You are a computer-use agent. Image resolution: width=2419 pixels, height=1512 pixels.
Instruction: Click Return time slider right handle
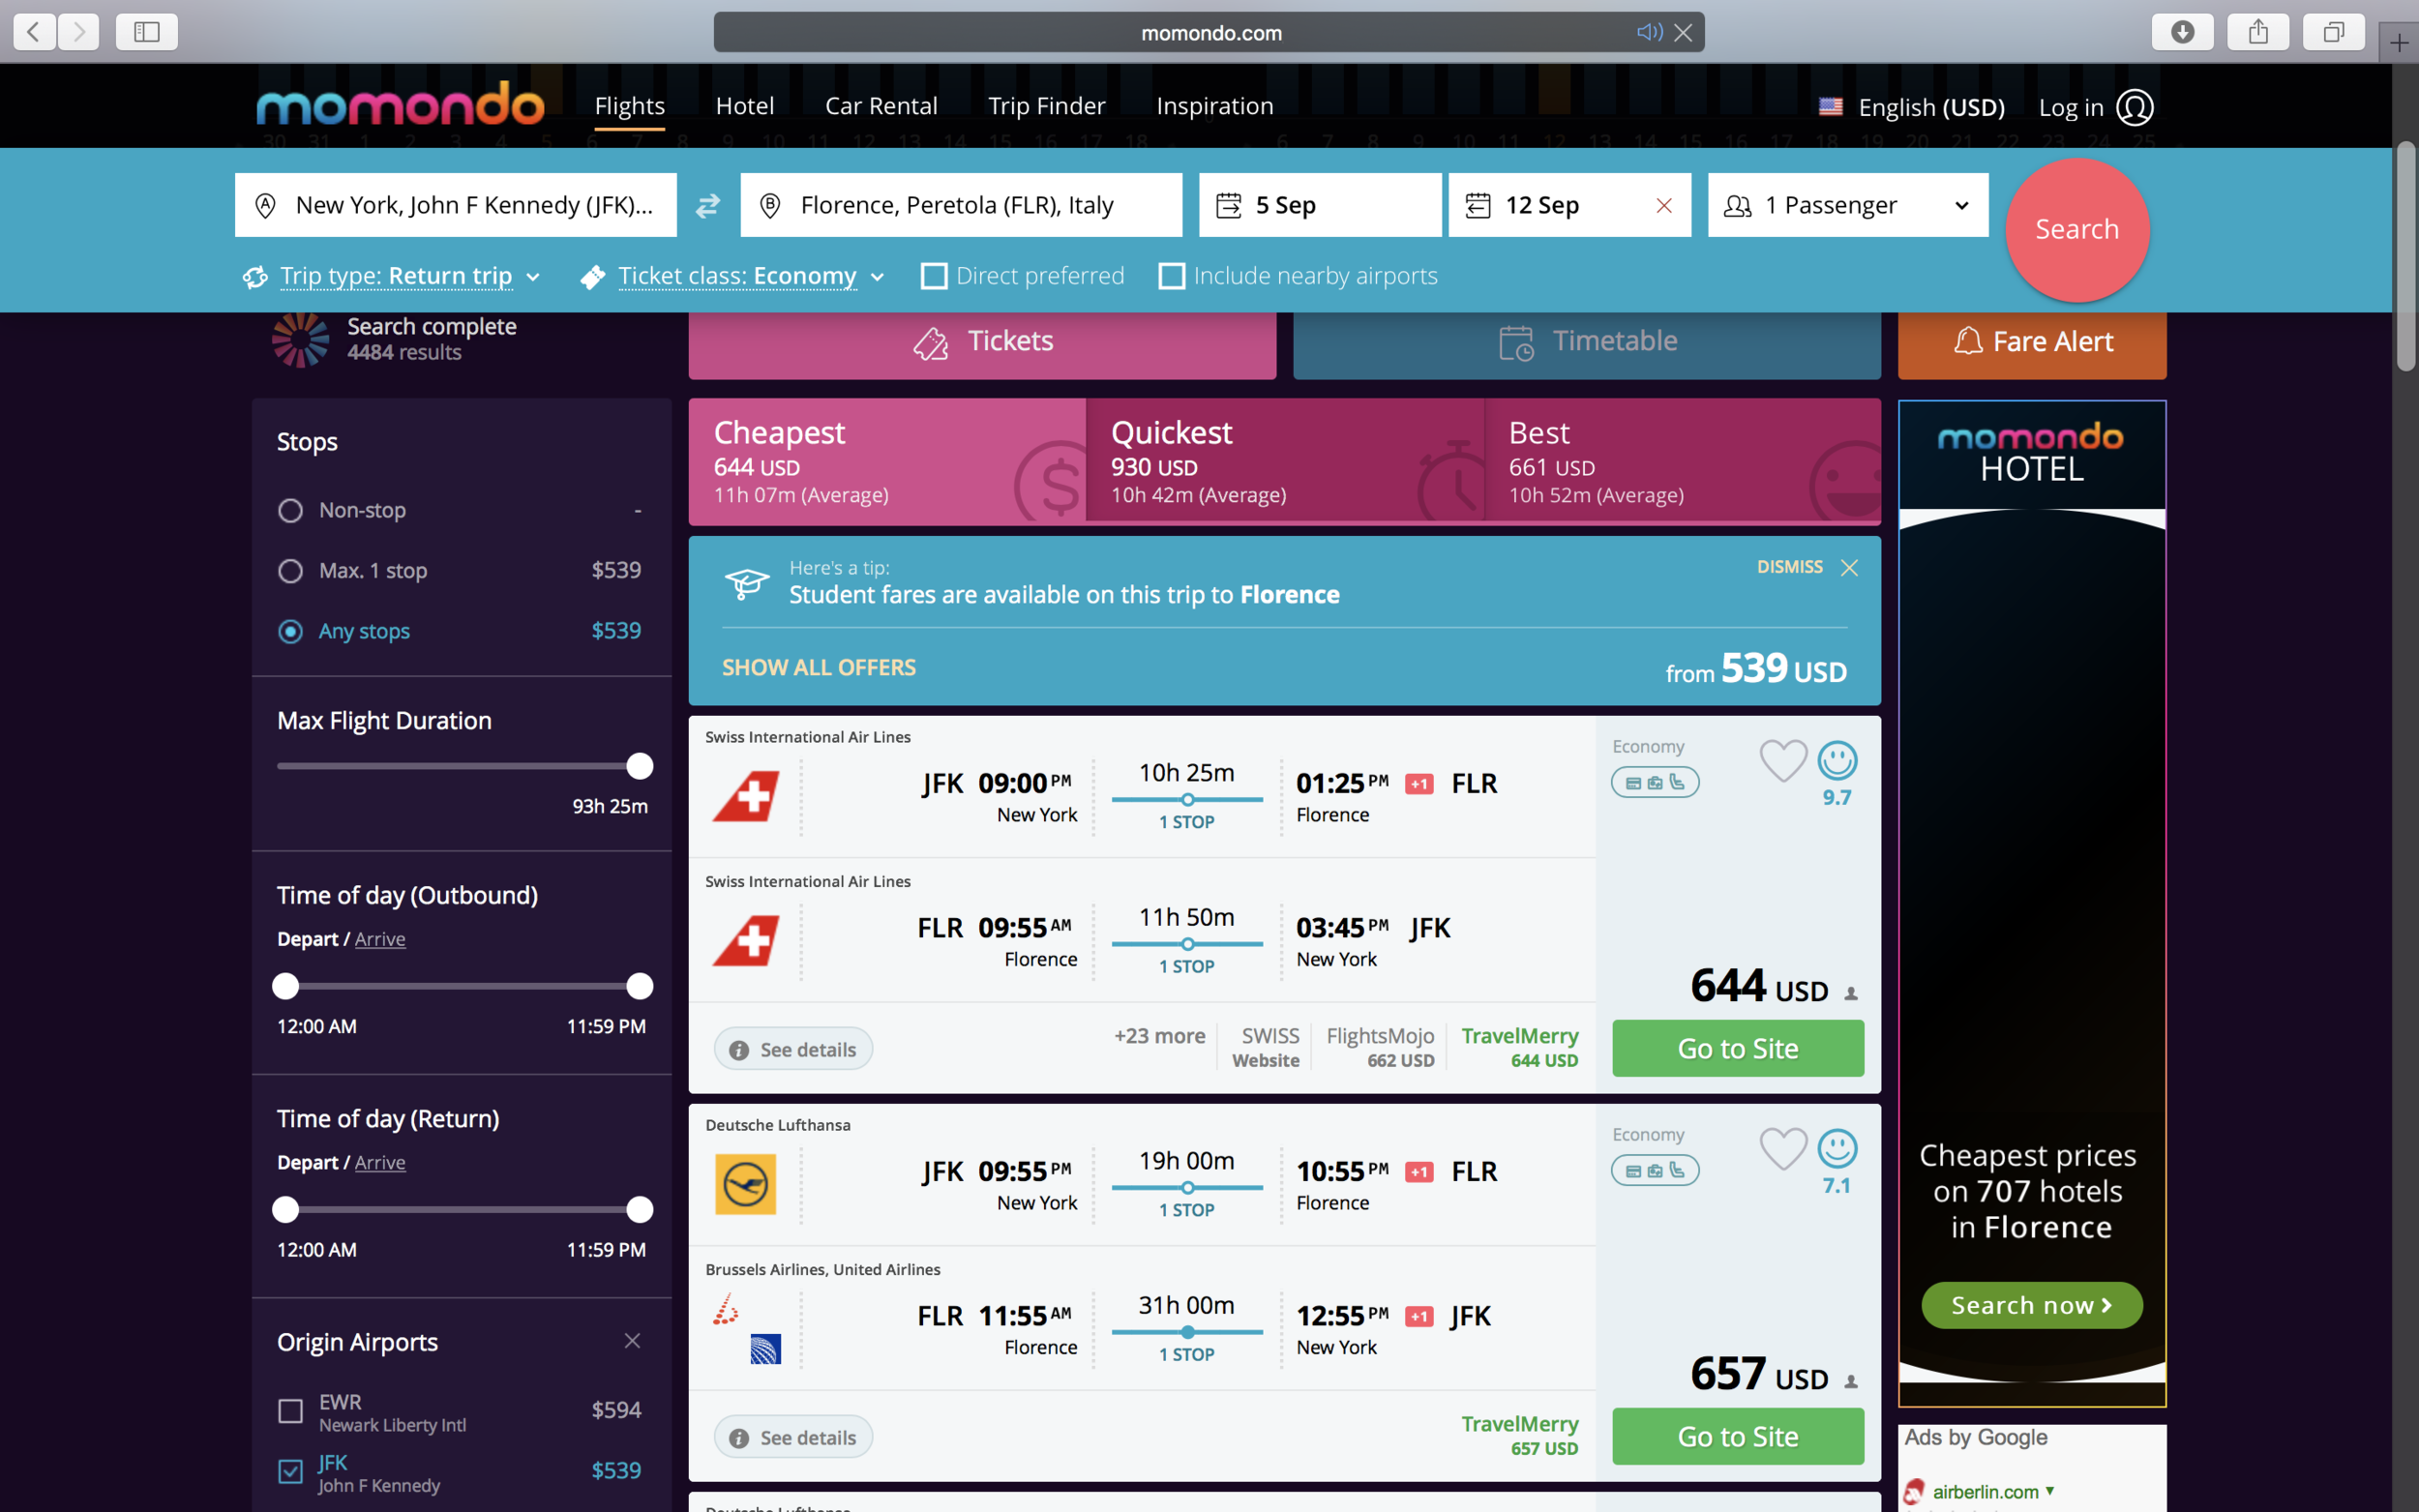tap(640, 1210)
